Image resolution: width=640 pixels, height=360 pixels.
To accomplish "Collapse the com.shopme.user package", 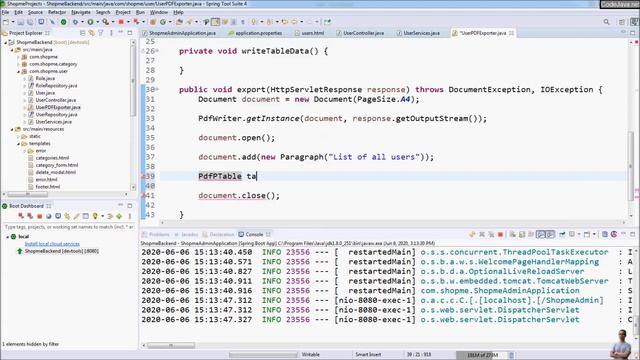I will [18, 71].
